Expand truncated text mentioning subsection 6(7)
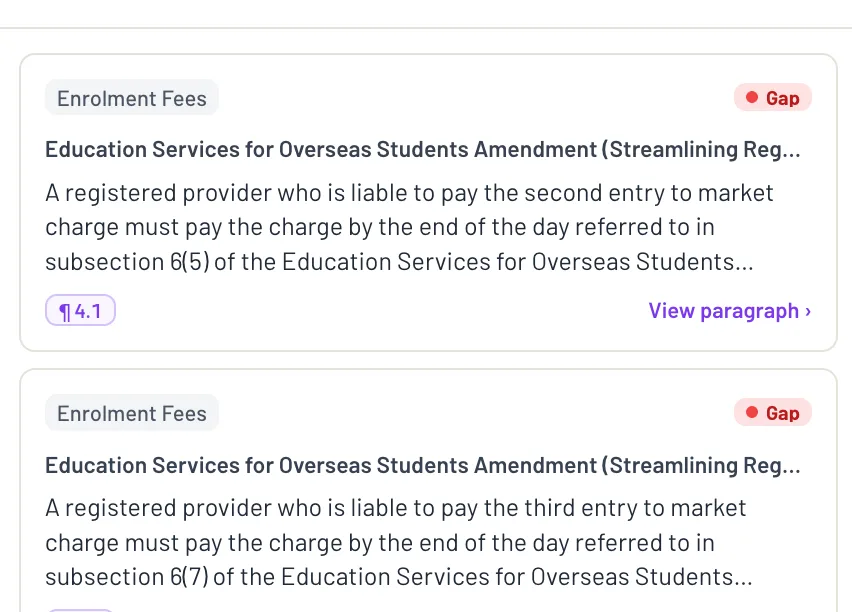852x612 pixels. (399, 577)
